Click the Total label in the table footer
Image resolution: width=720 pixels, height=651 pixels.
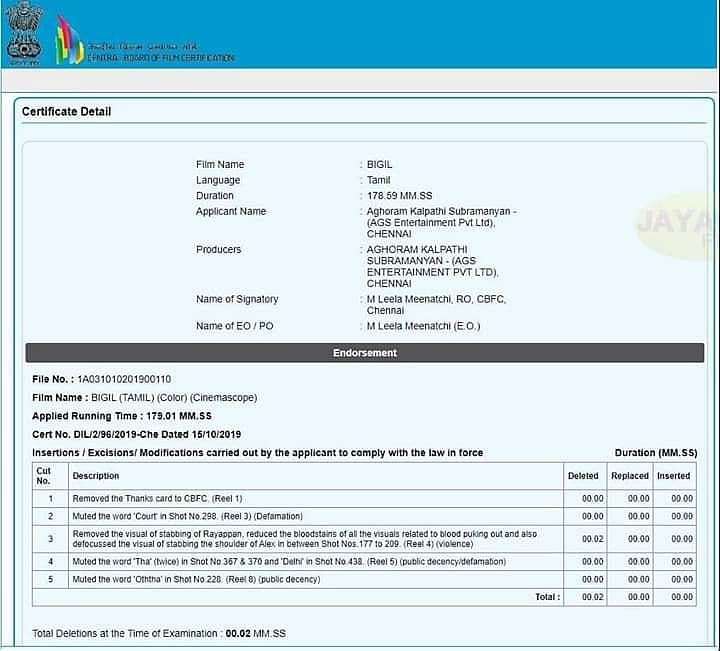tap(547, 597)
